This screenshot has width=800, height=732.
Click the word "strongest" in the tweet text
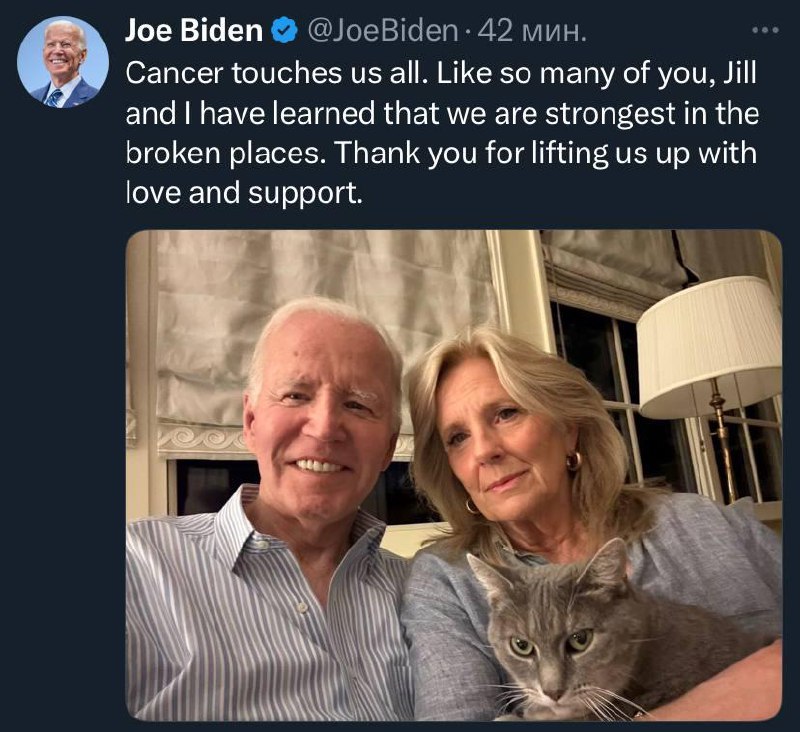pos(588,115)
